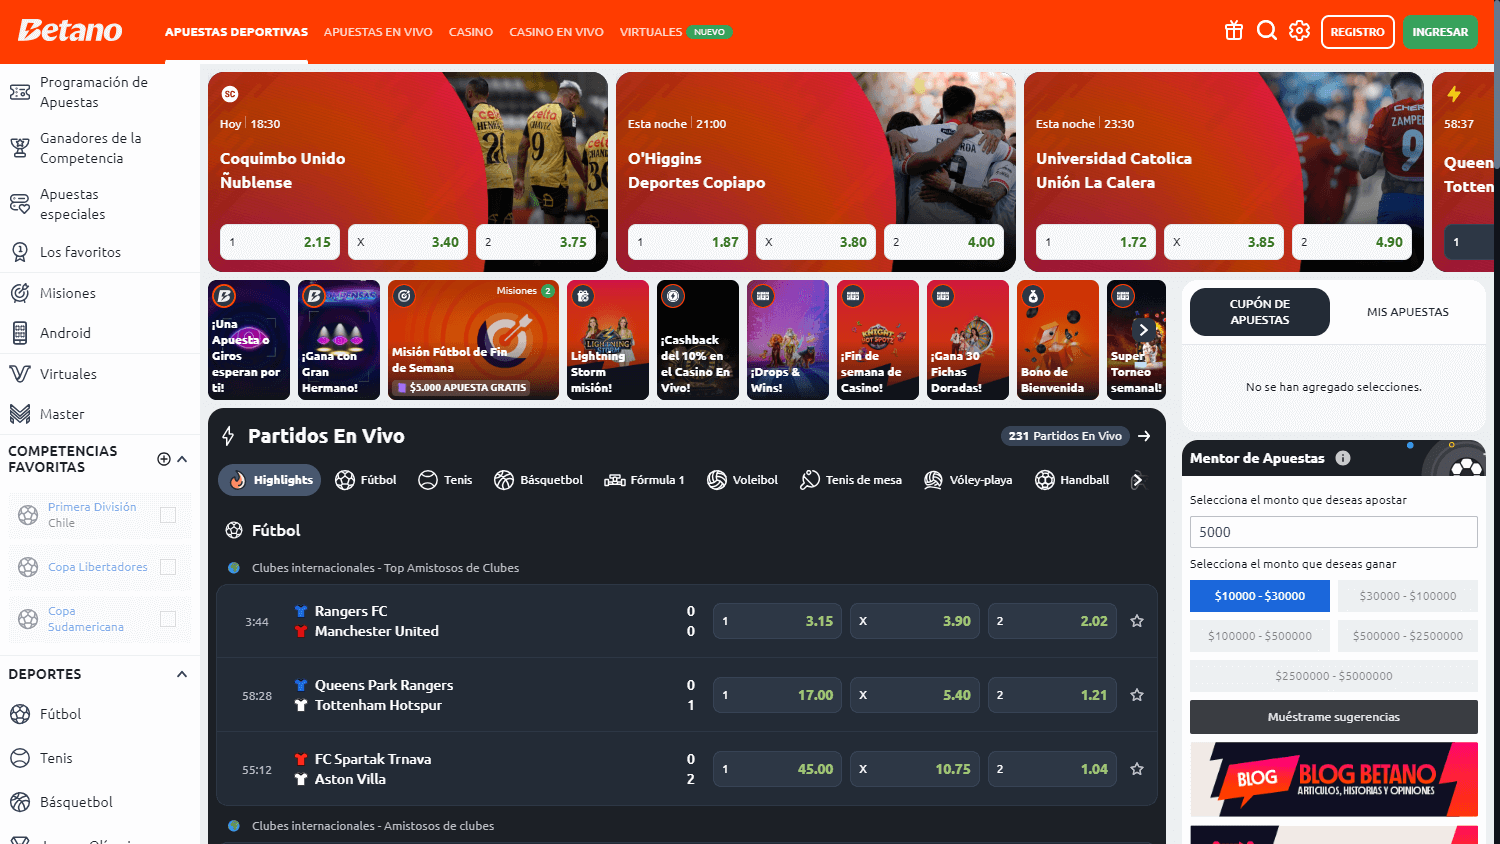Bet on draw 3.80 O'Higgins match

point(816,242)
